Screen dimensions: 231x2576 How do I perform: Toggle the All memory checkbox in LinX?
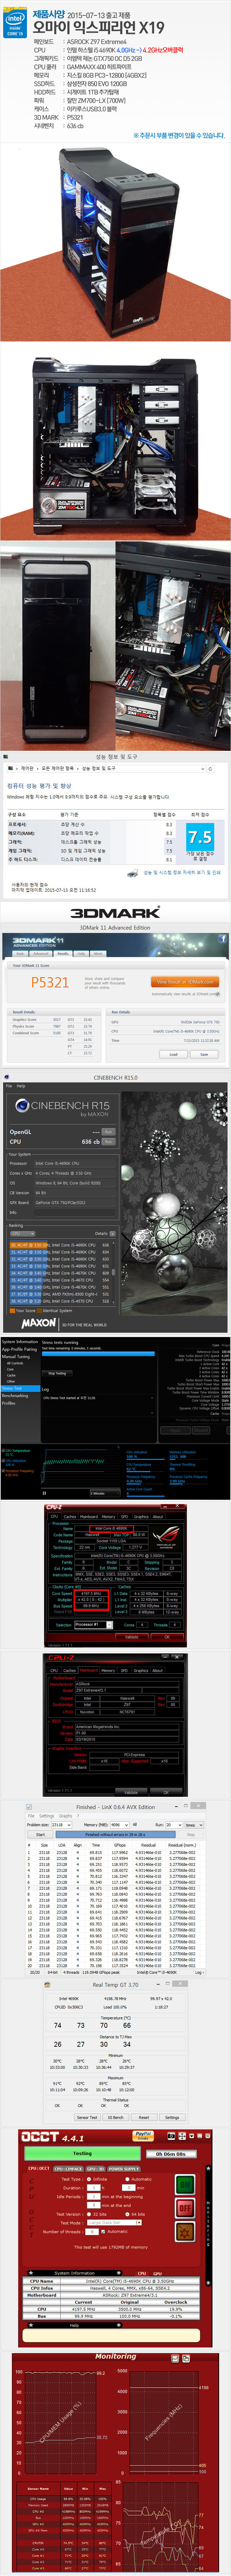pos(135,1825)
